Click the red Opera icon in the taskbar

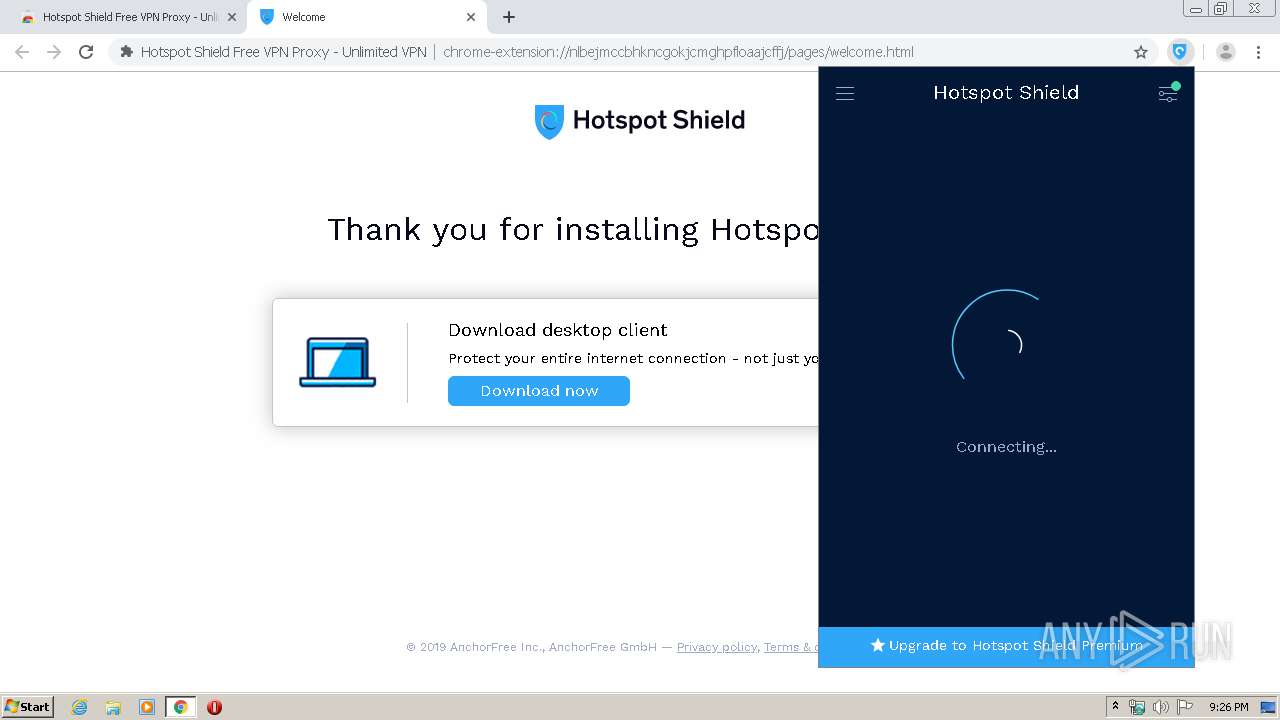214,707
